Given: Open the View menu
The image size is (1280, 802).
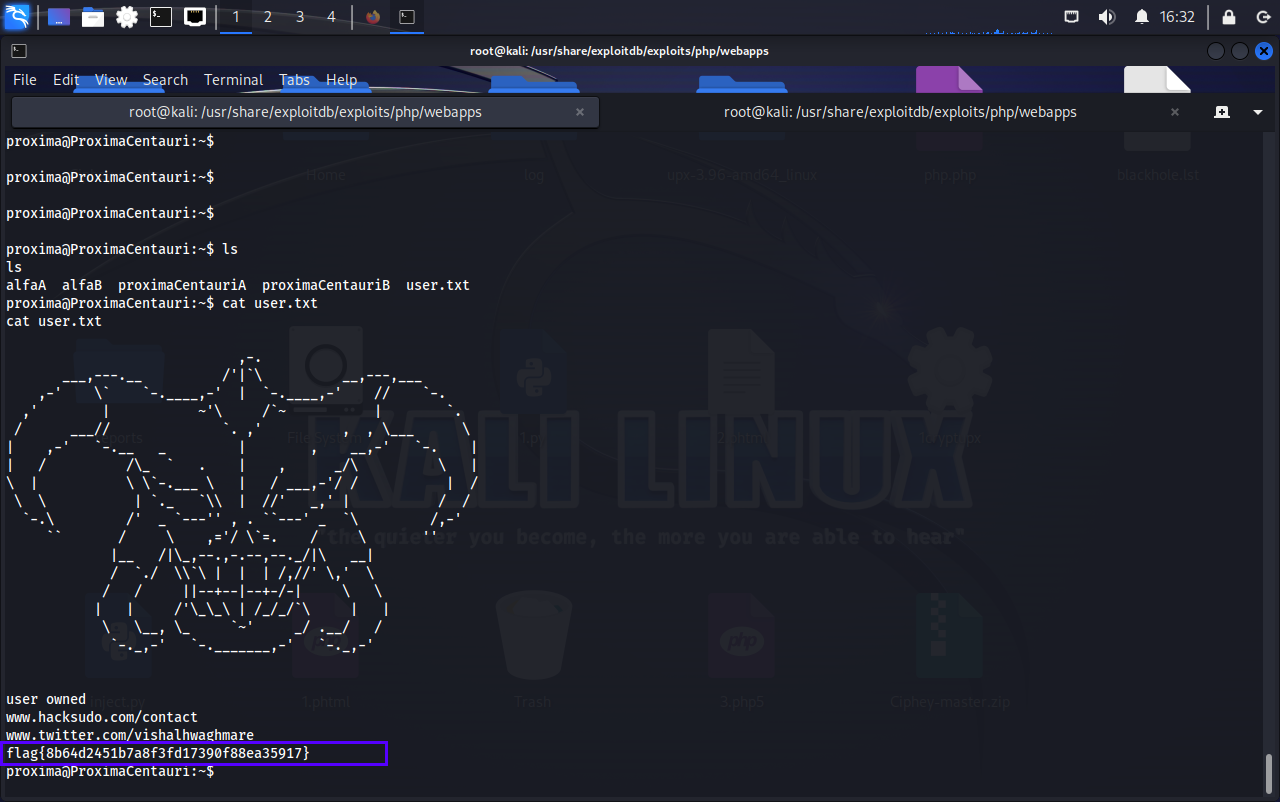Looking at the screenshot, I should 111,80.
